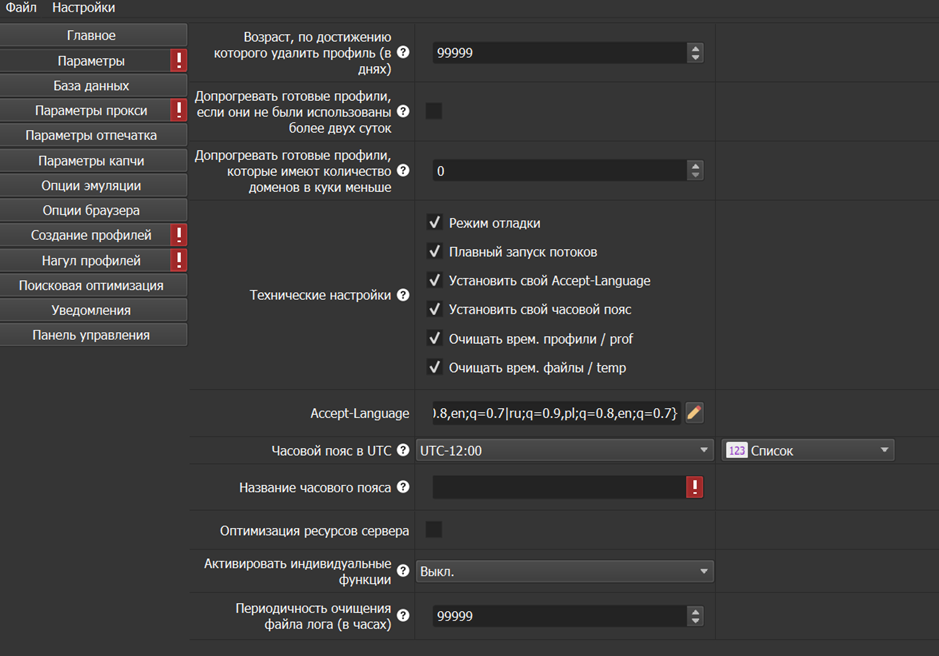Open the Файл menu
Viewport: 939px width, 656px height.
[21, 8]
